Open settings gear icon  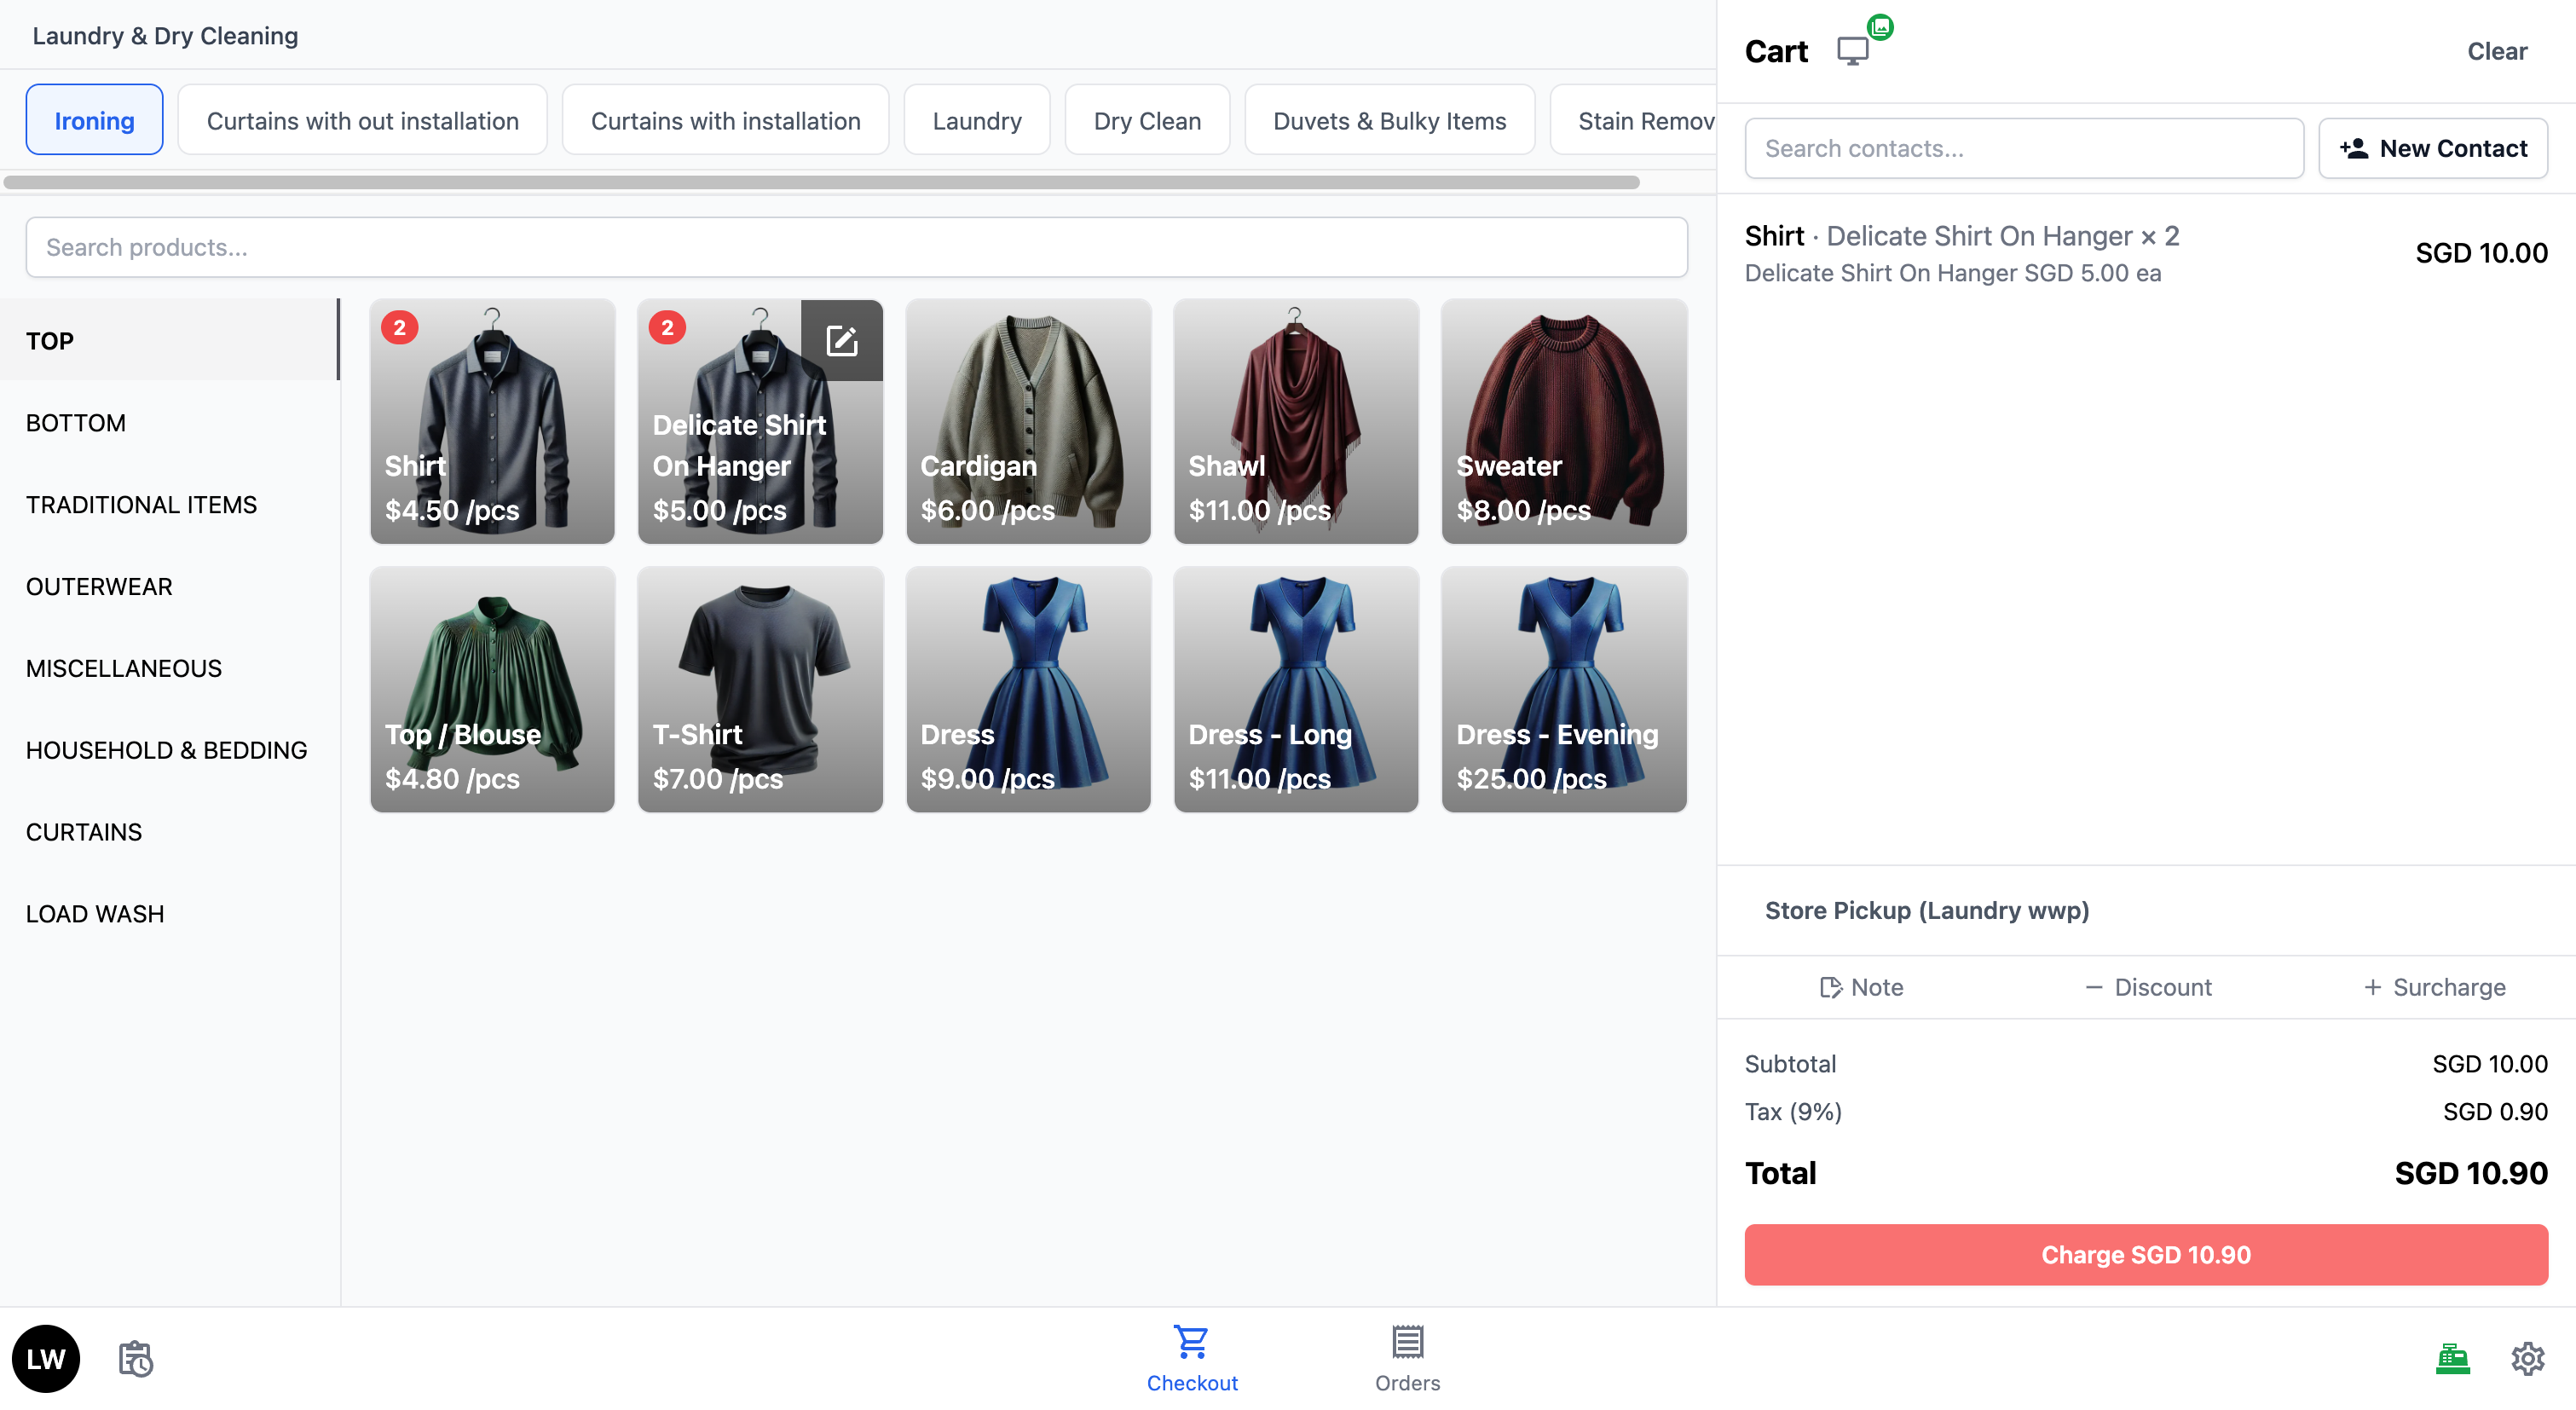2527,1358
